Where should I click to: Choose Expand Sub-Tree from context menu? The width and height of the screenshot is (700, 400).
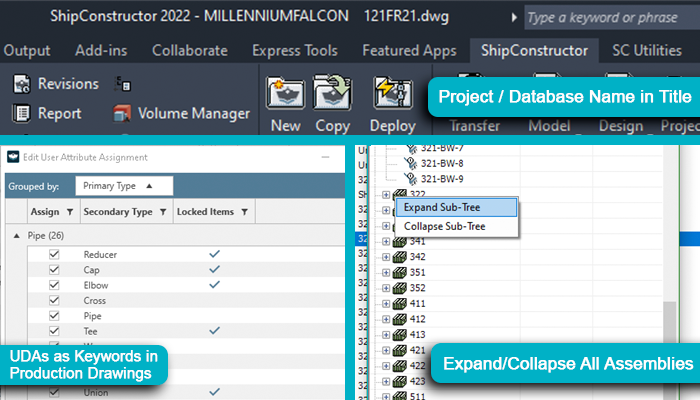pyautogui.click(x=456, y=208)
